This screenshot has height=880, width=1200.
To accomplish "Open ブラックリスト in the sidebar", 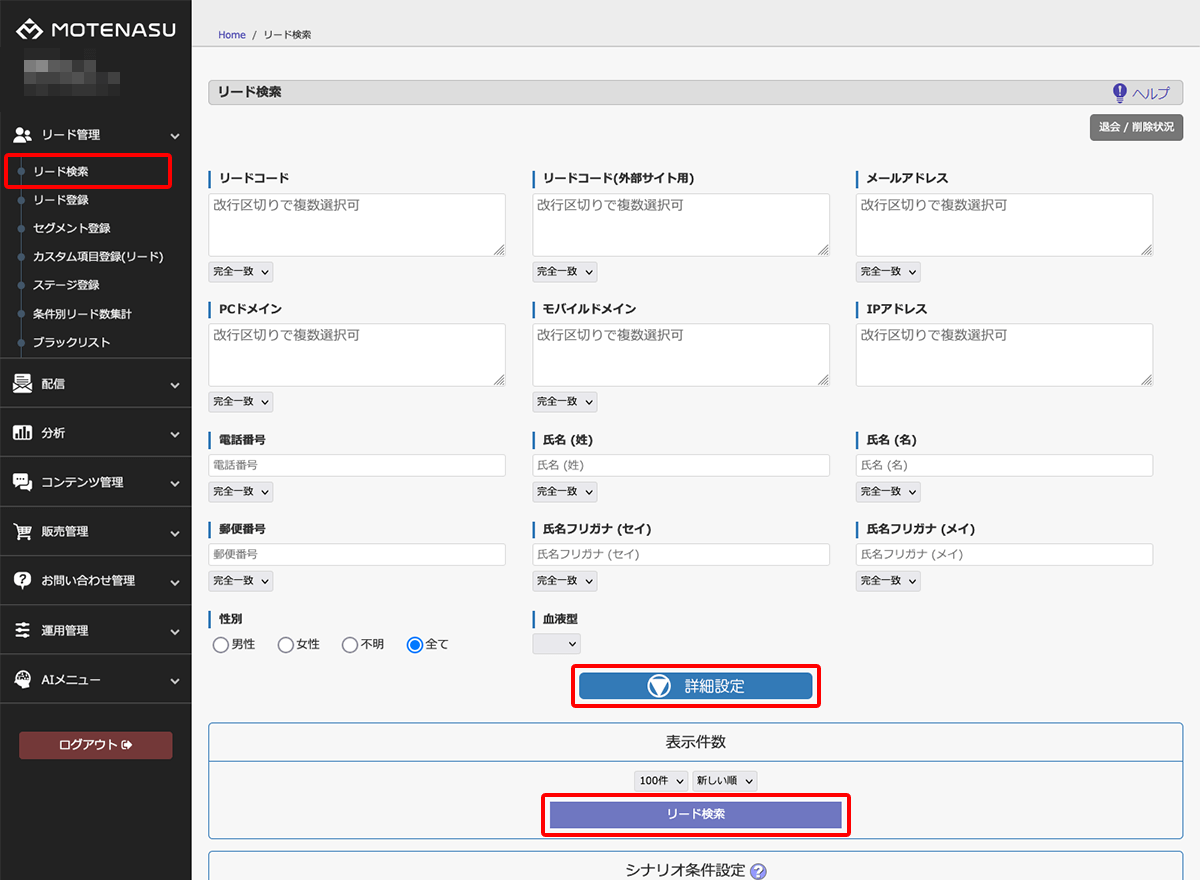I will [71, 342].
